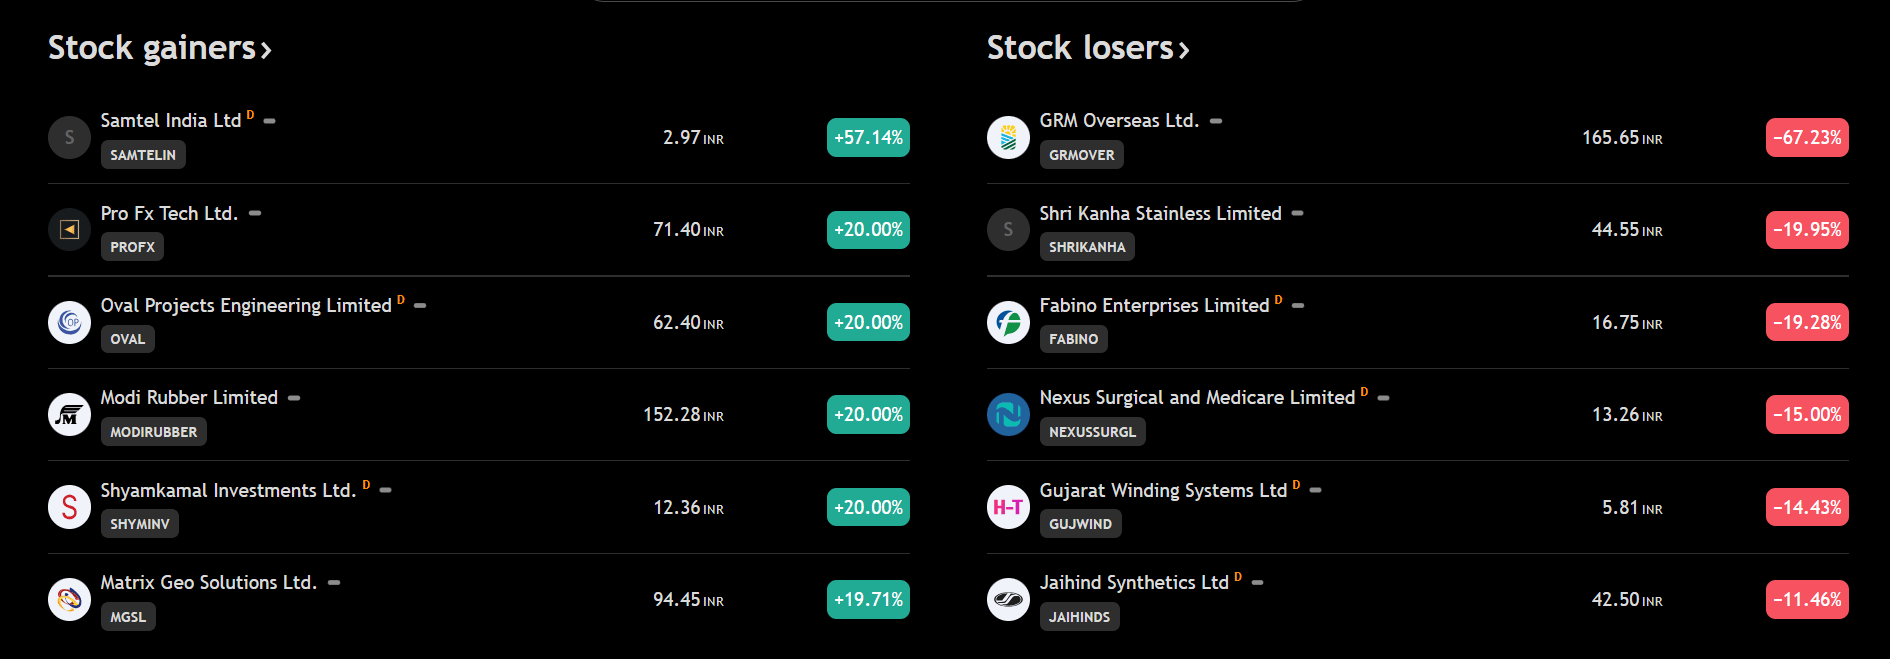The image size is (1890, 659).
Task: Click the Fabino Enterprises logo icon
Action: (x=1008, y=322)
